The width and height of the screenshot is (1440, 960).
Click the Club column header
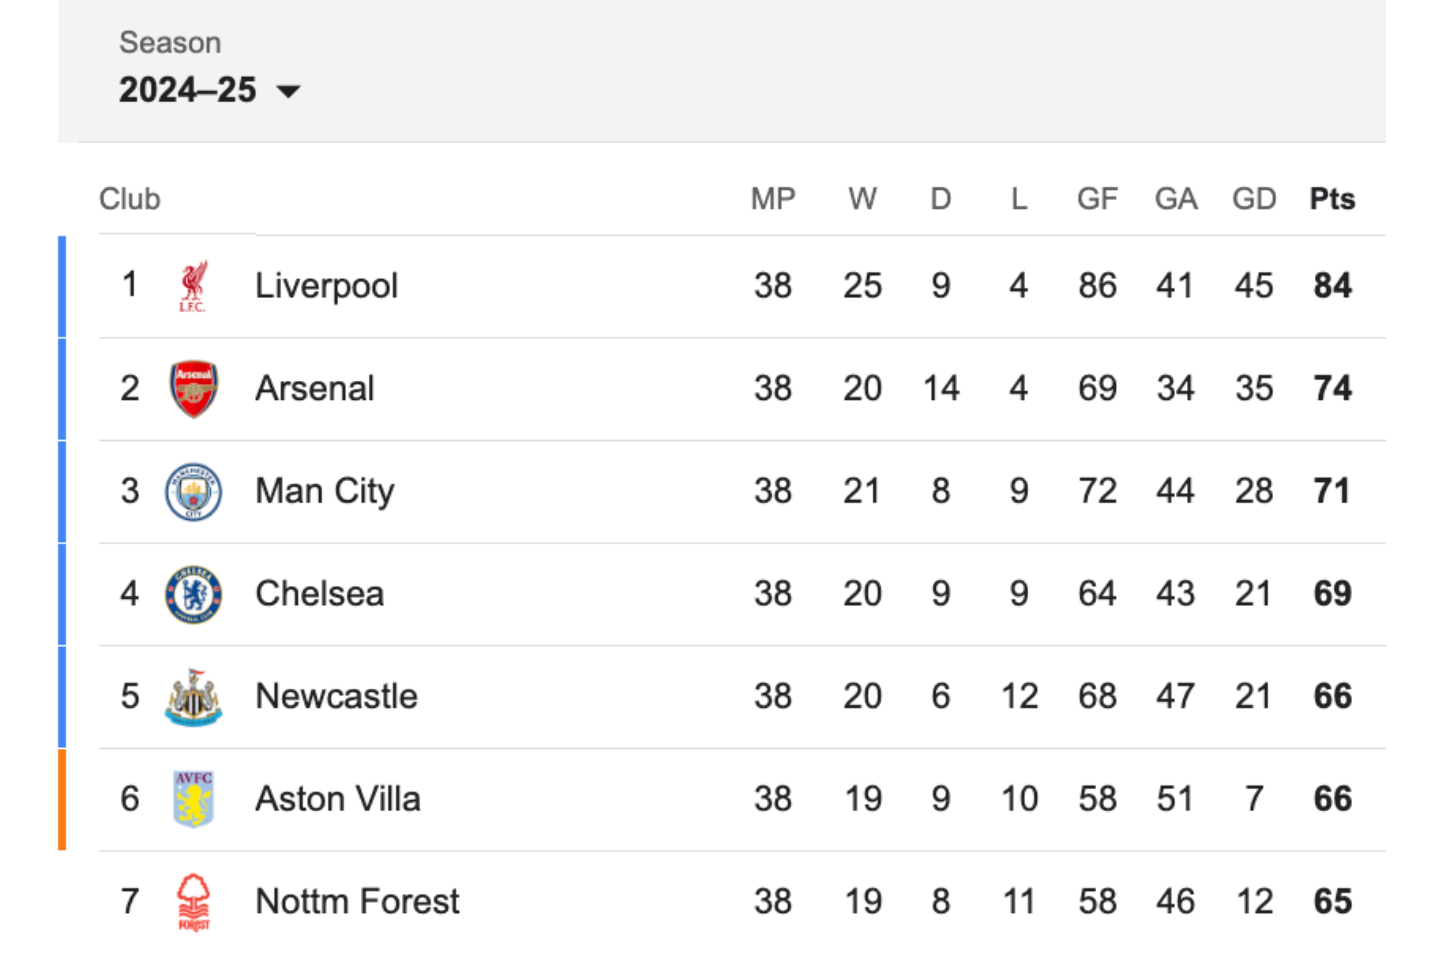[130, 199]
